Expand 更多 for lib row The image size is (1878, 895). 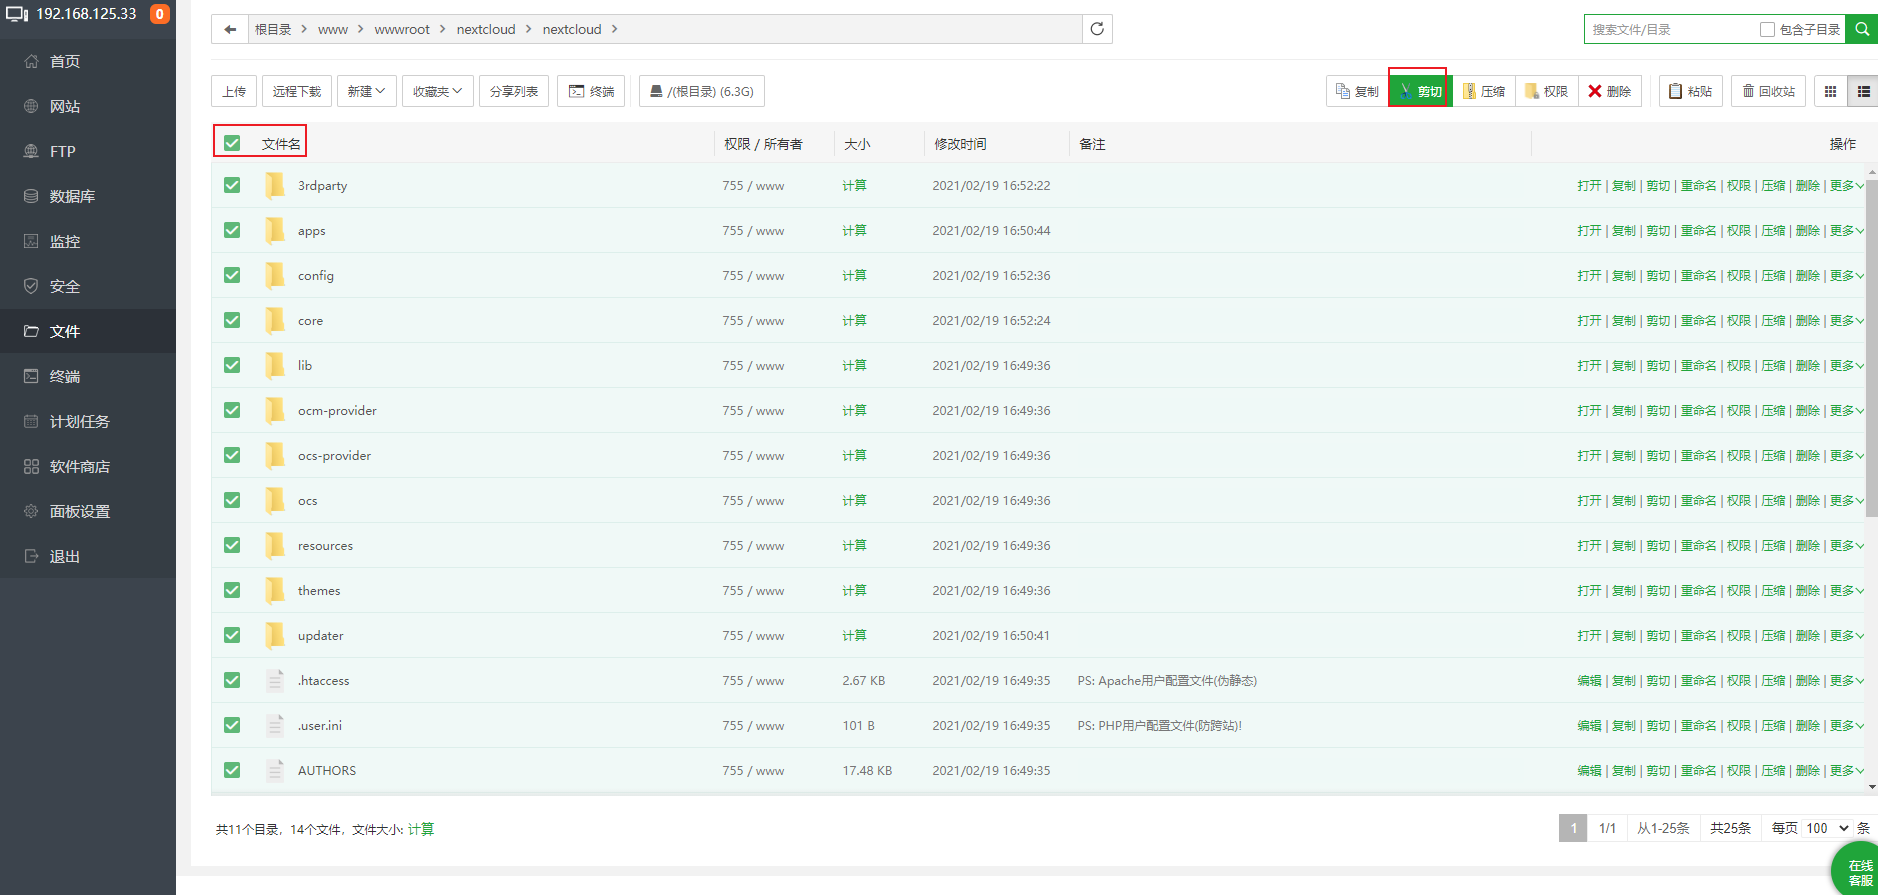1846,365
